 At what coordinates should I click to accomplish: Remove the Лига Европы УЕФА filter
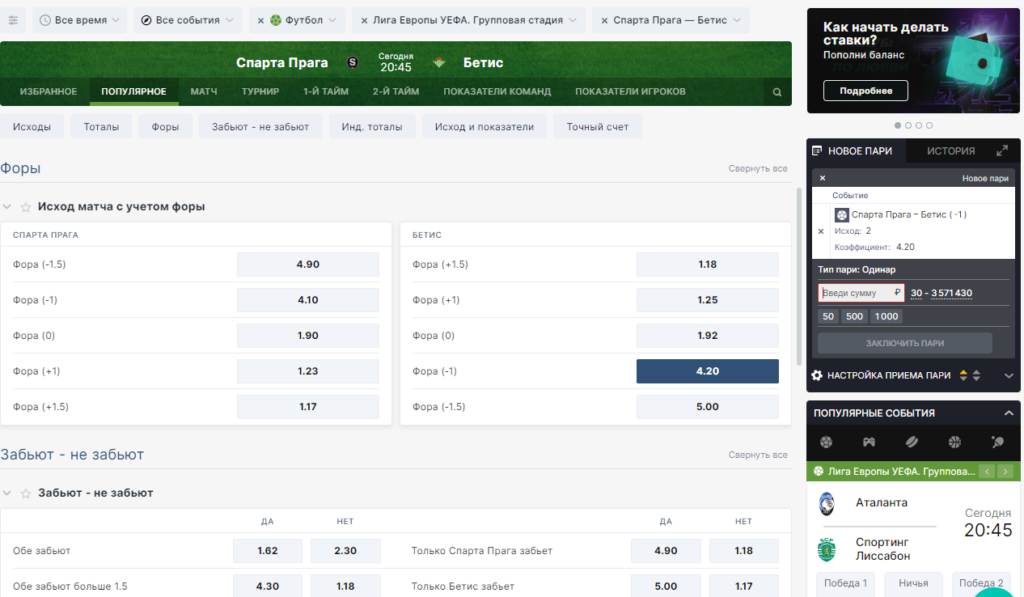[364, 20]
